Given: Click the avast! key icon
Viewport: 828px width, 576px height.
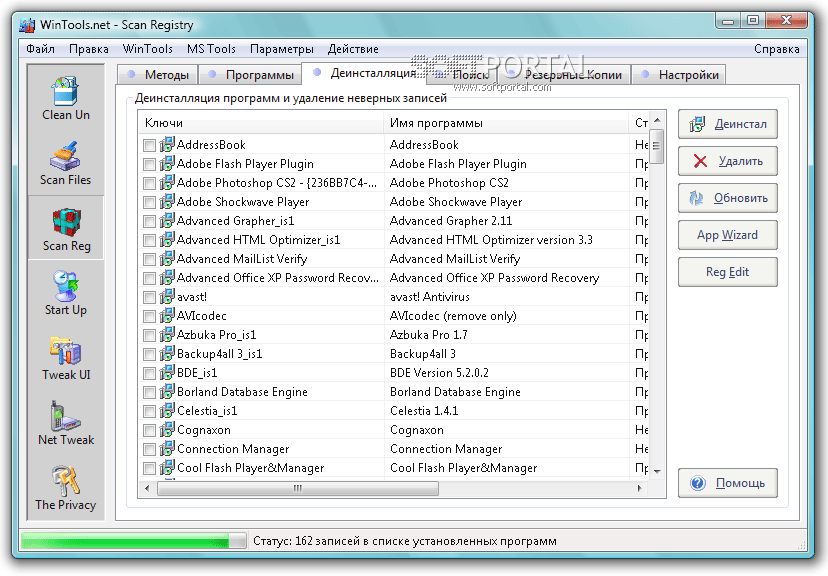Looking at the screenshot, I should (167, 296).
